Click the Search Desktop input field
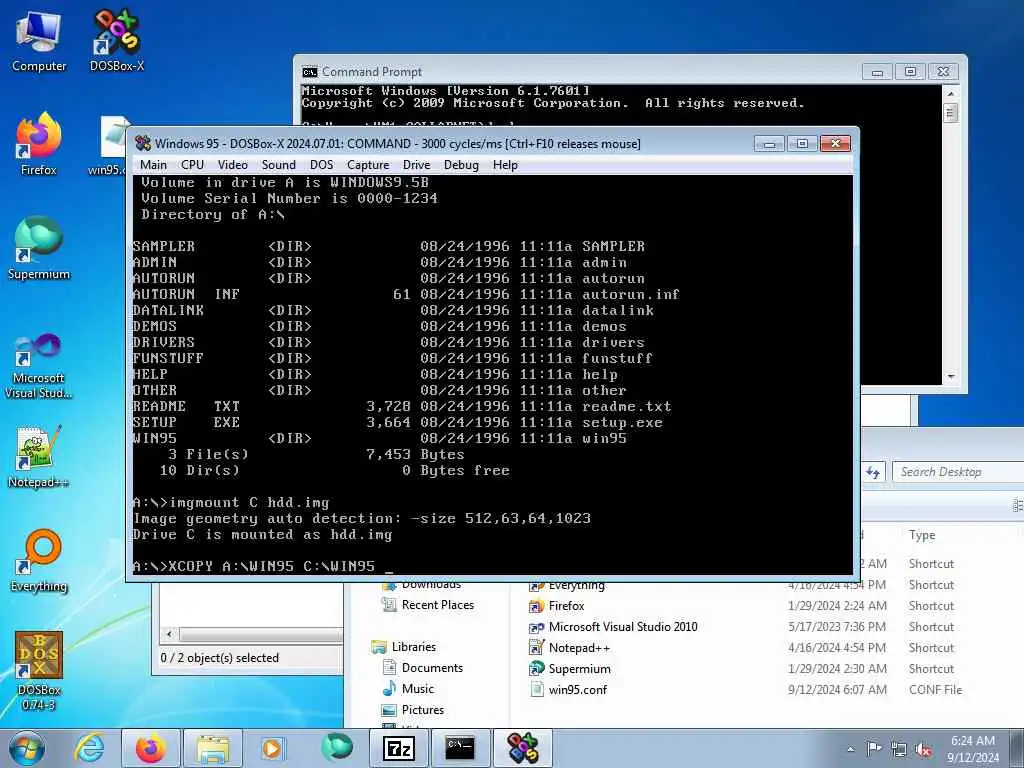1024x768 pixels. [x=957, y=472]
